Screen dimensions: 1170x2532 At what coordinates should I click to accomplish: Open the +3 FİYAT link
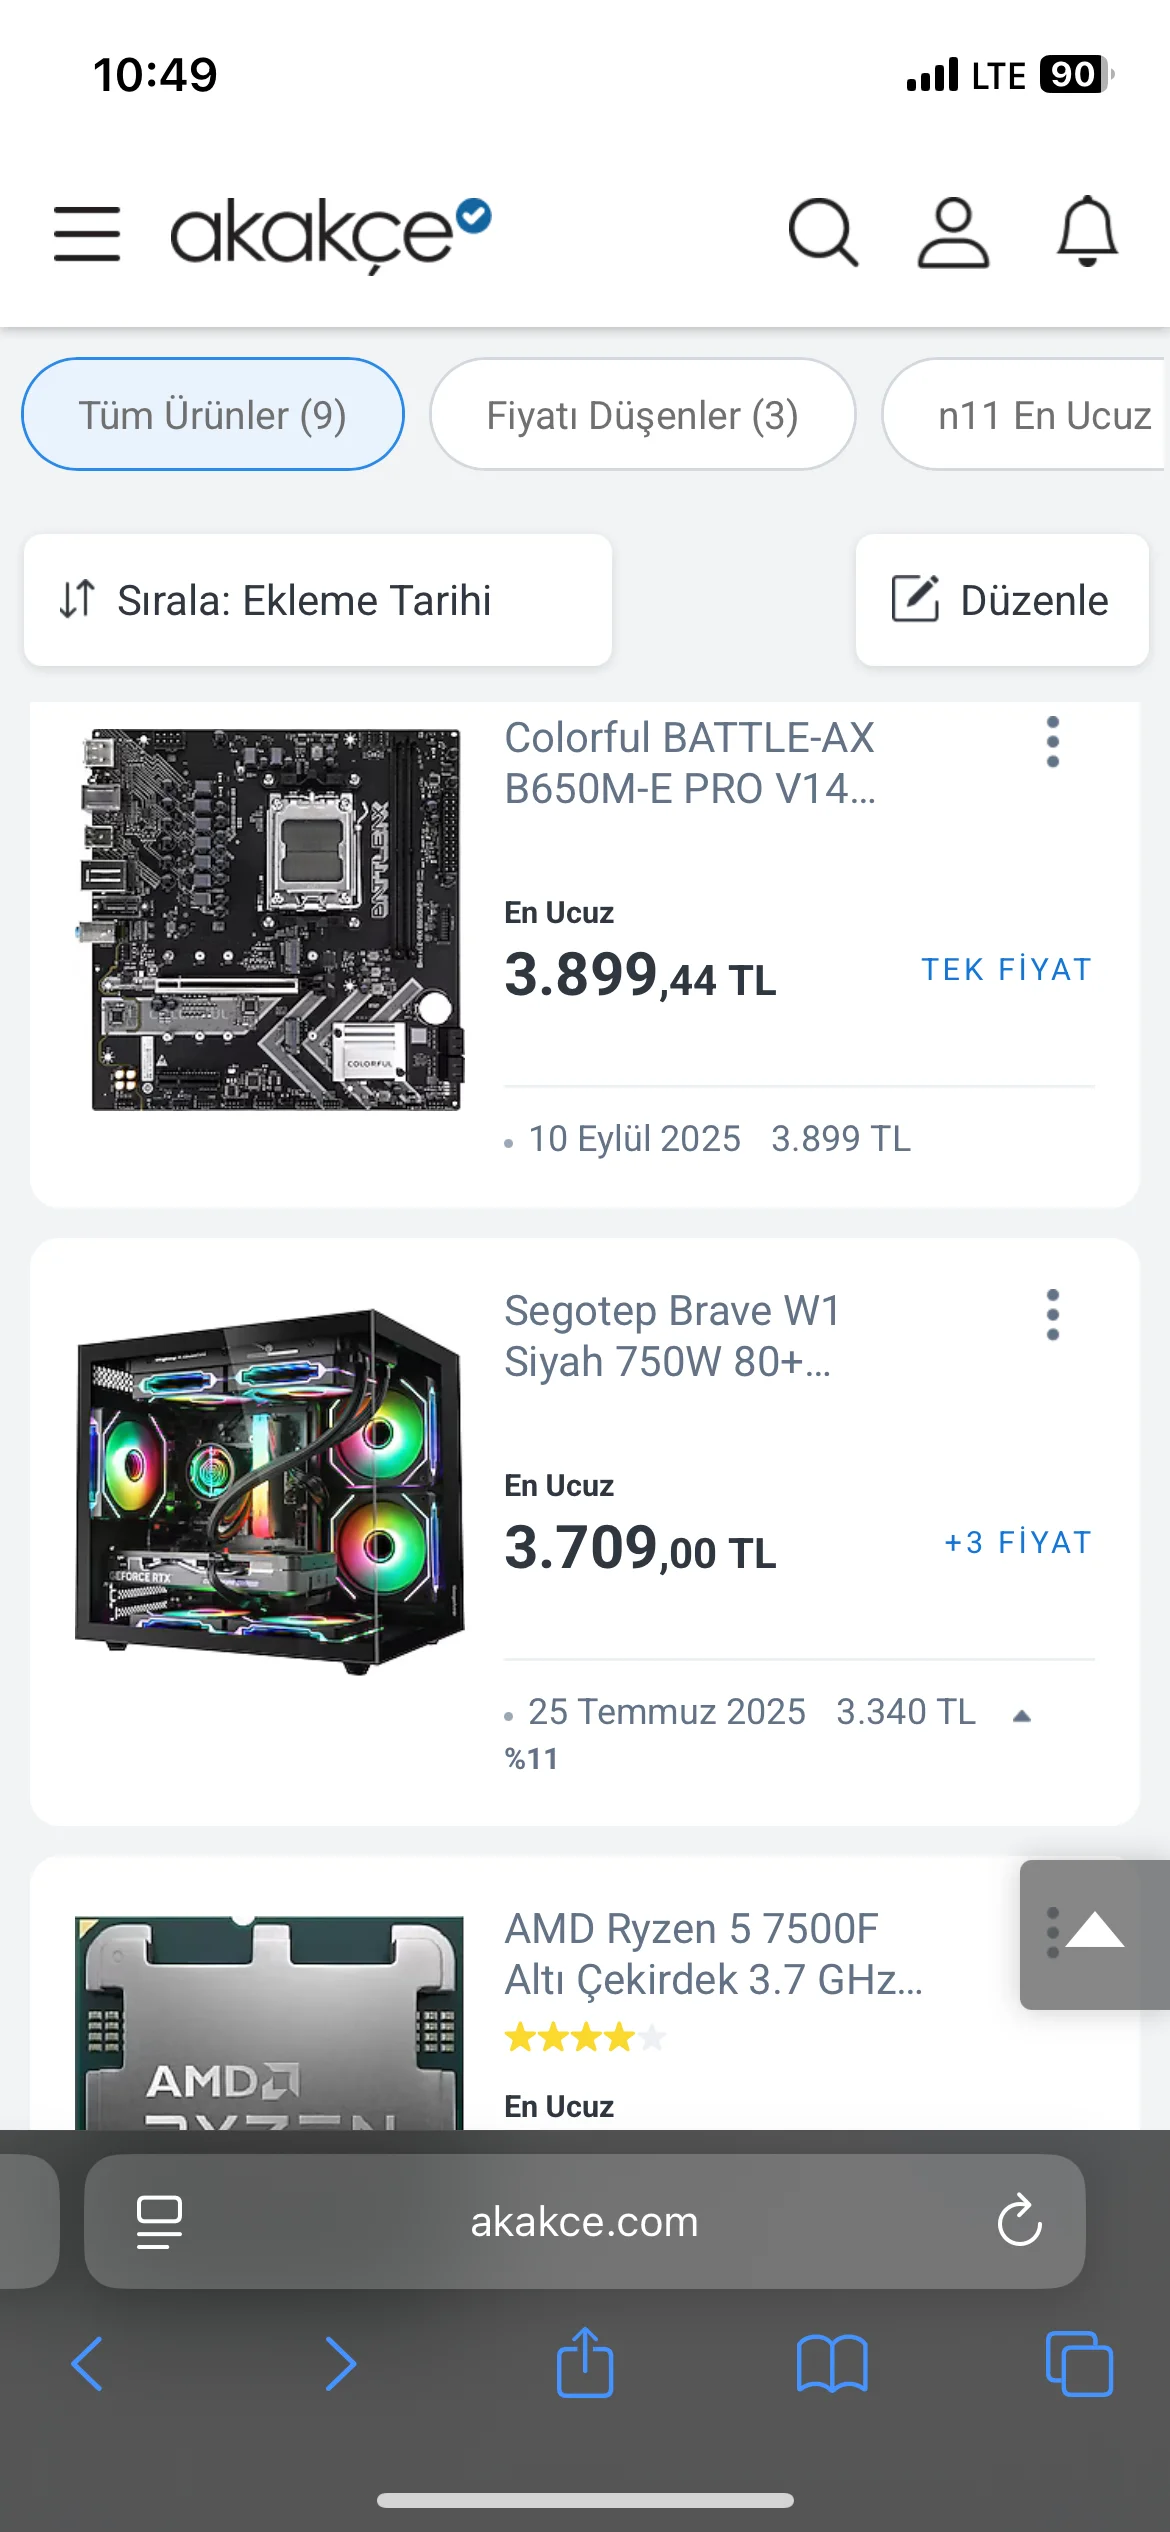(1018, 1543)
